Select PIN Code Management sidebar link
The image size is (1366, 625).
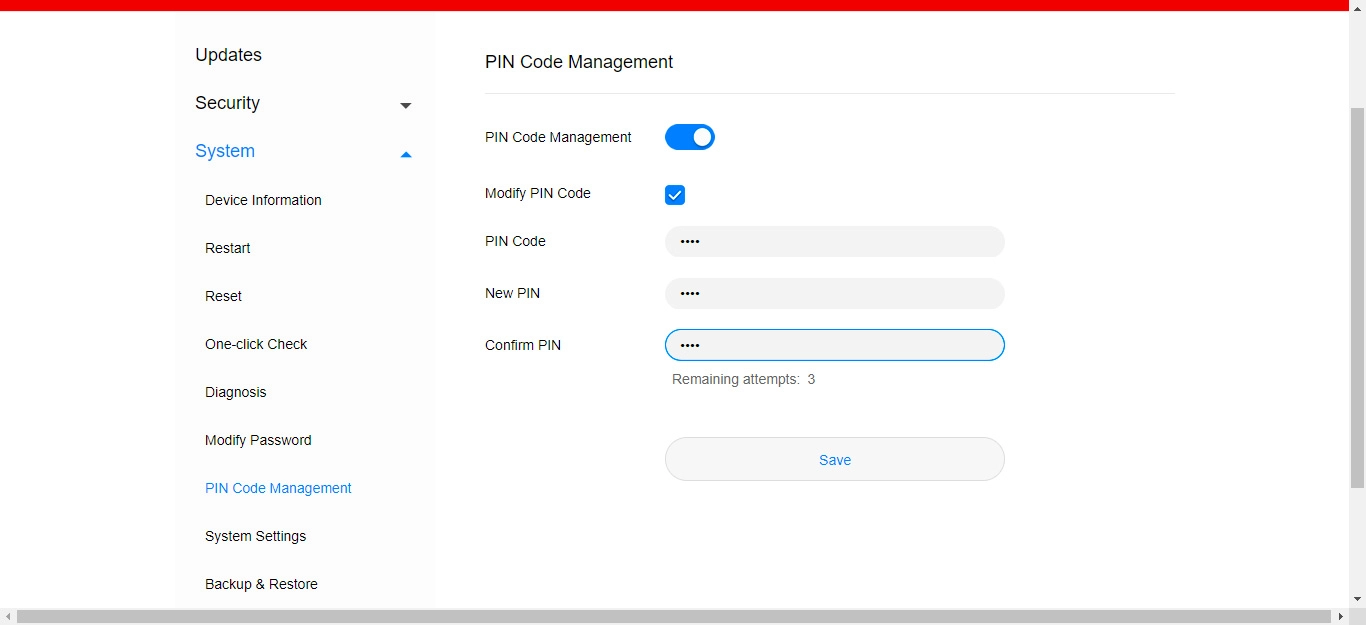coord(278,488)
